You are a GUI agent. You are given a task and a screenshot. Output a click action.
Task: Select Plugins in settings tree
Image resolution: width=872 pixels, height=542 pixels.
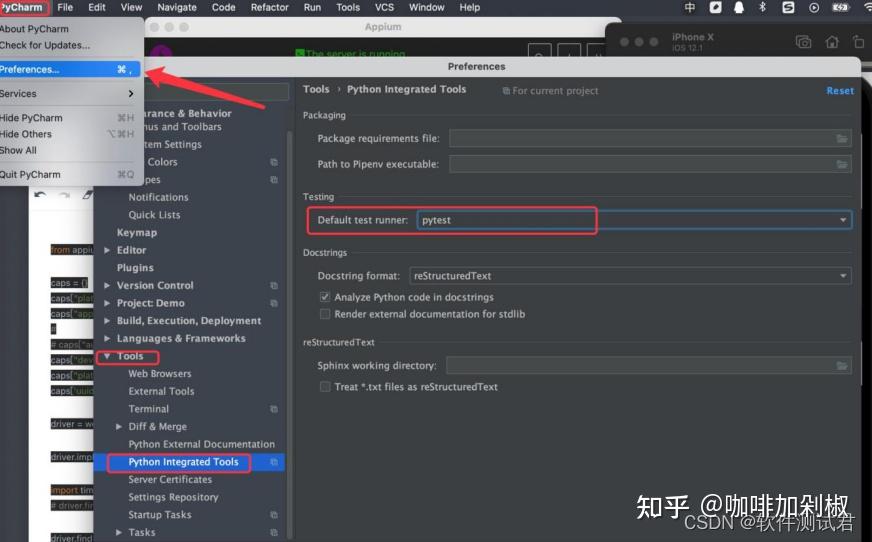(135, 267)
